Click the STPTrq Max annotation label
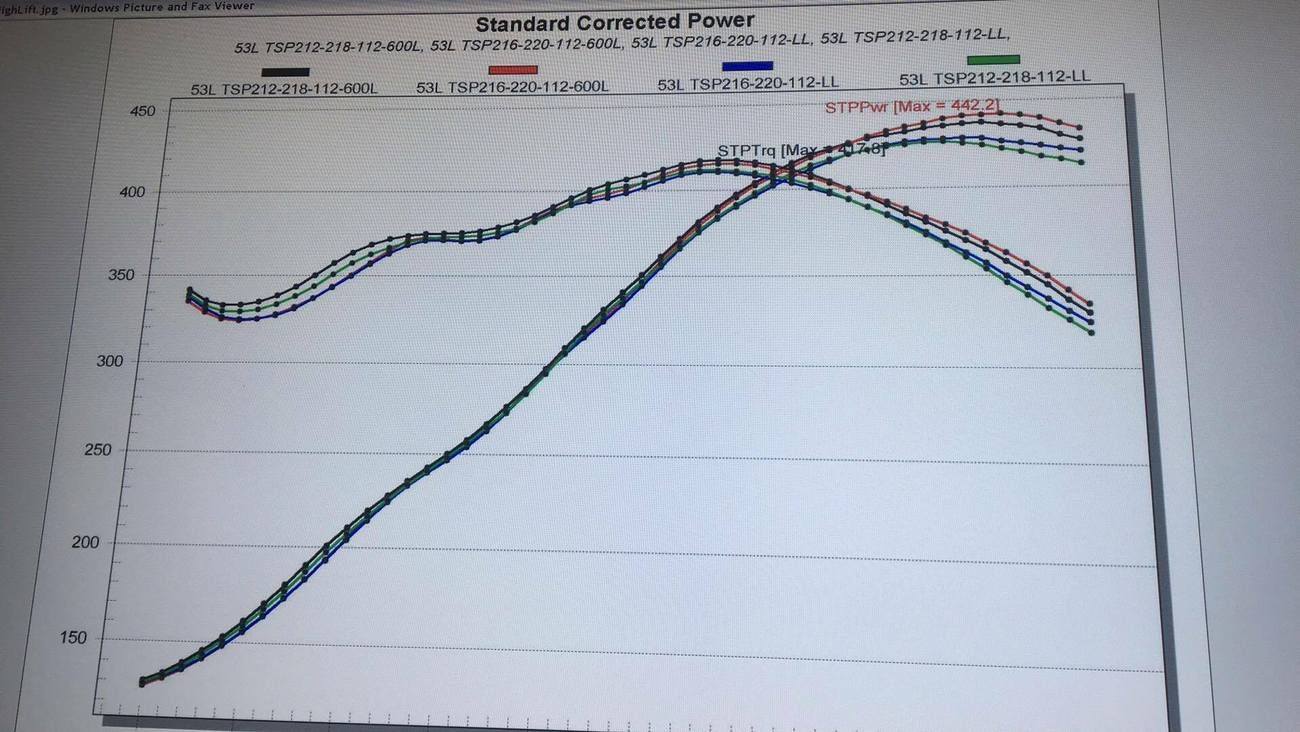Viewport: 1300px width, 732px height. tap(800, 150)
